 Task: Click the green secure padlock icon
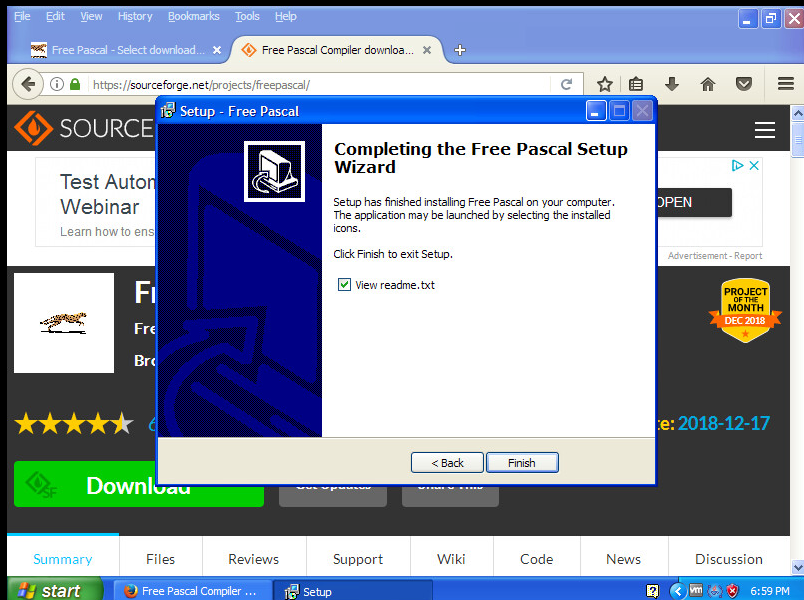point(75,84)
